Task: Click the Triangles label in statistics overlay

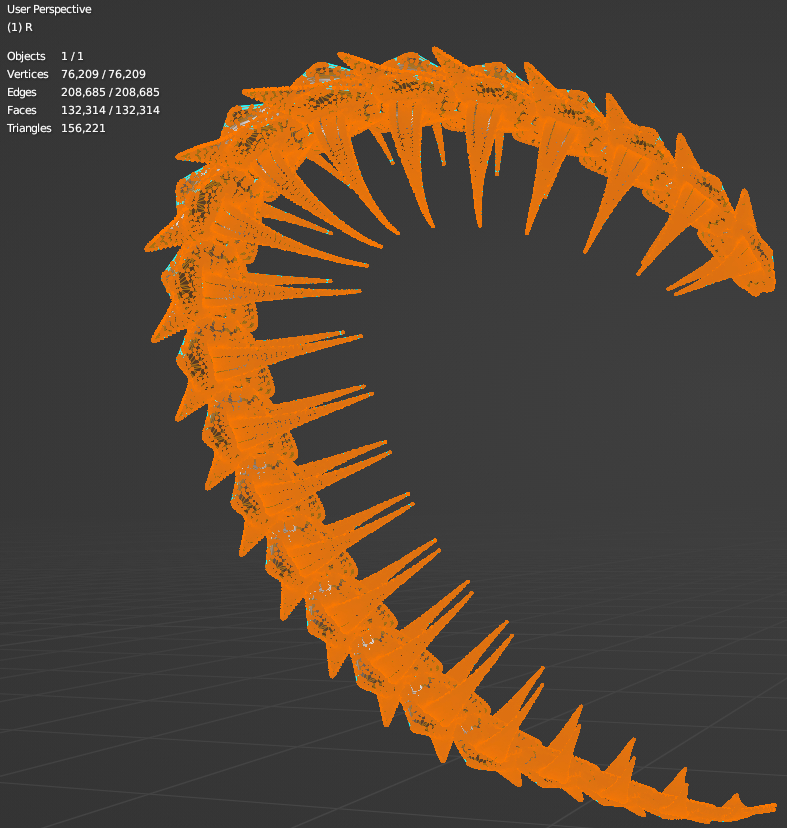Action: pos(29,129)
